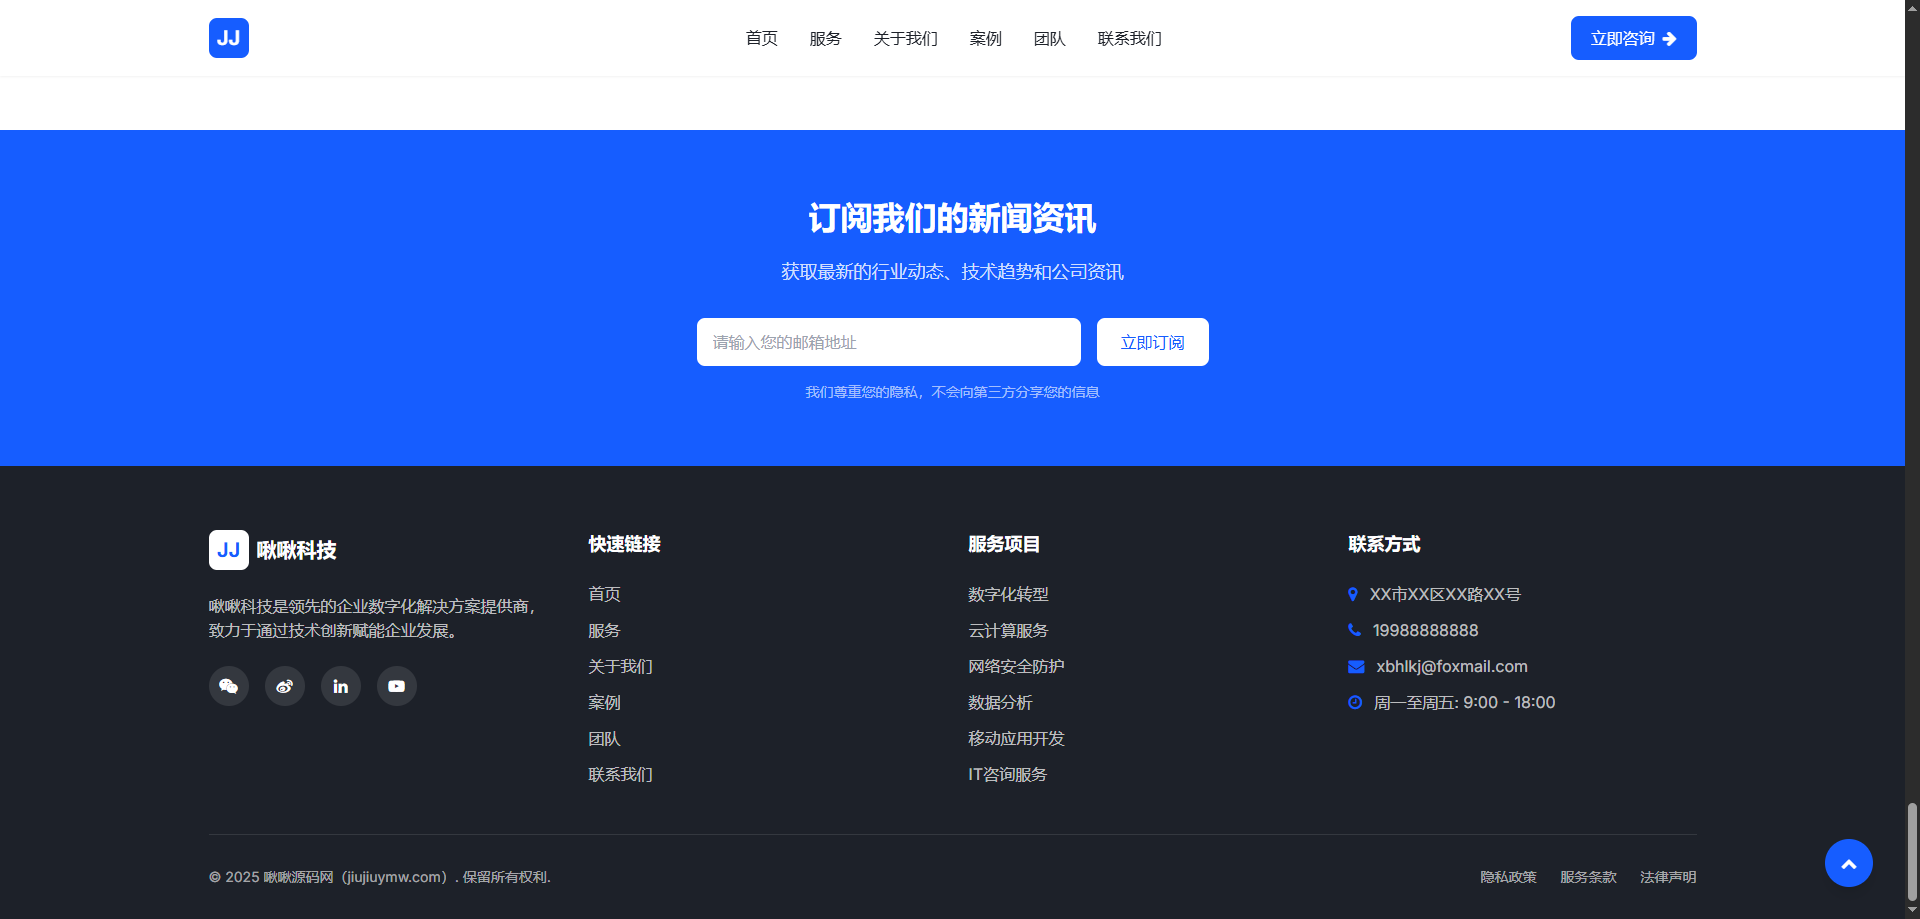1920x919 pixels.
Task: Open 数据分析 service link
Action: [x=1001, y=702]
